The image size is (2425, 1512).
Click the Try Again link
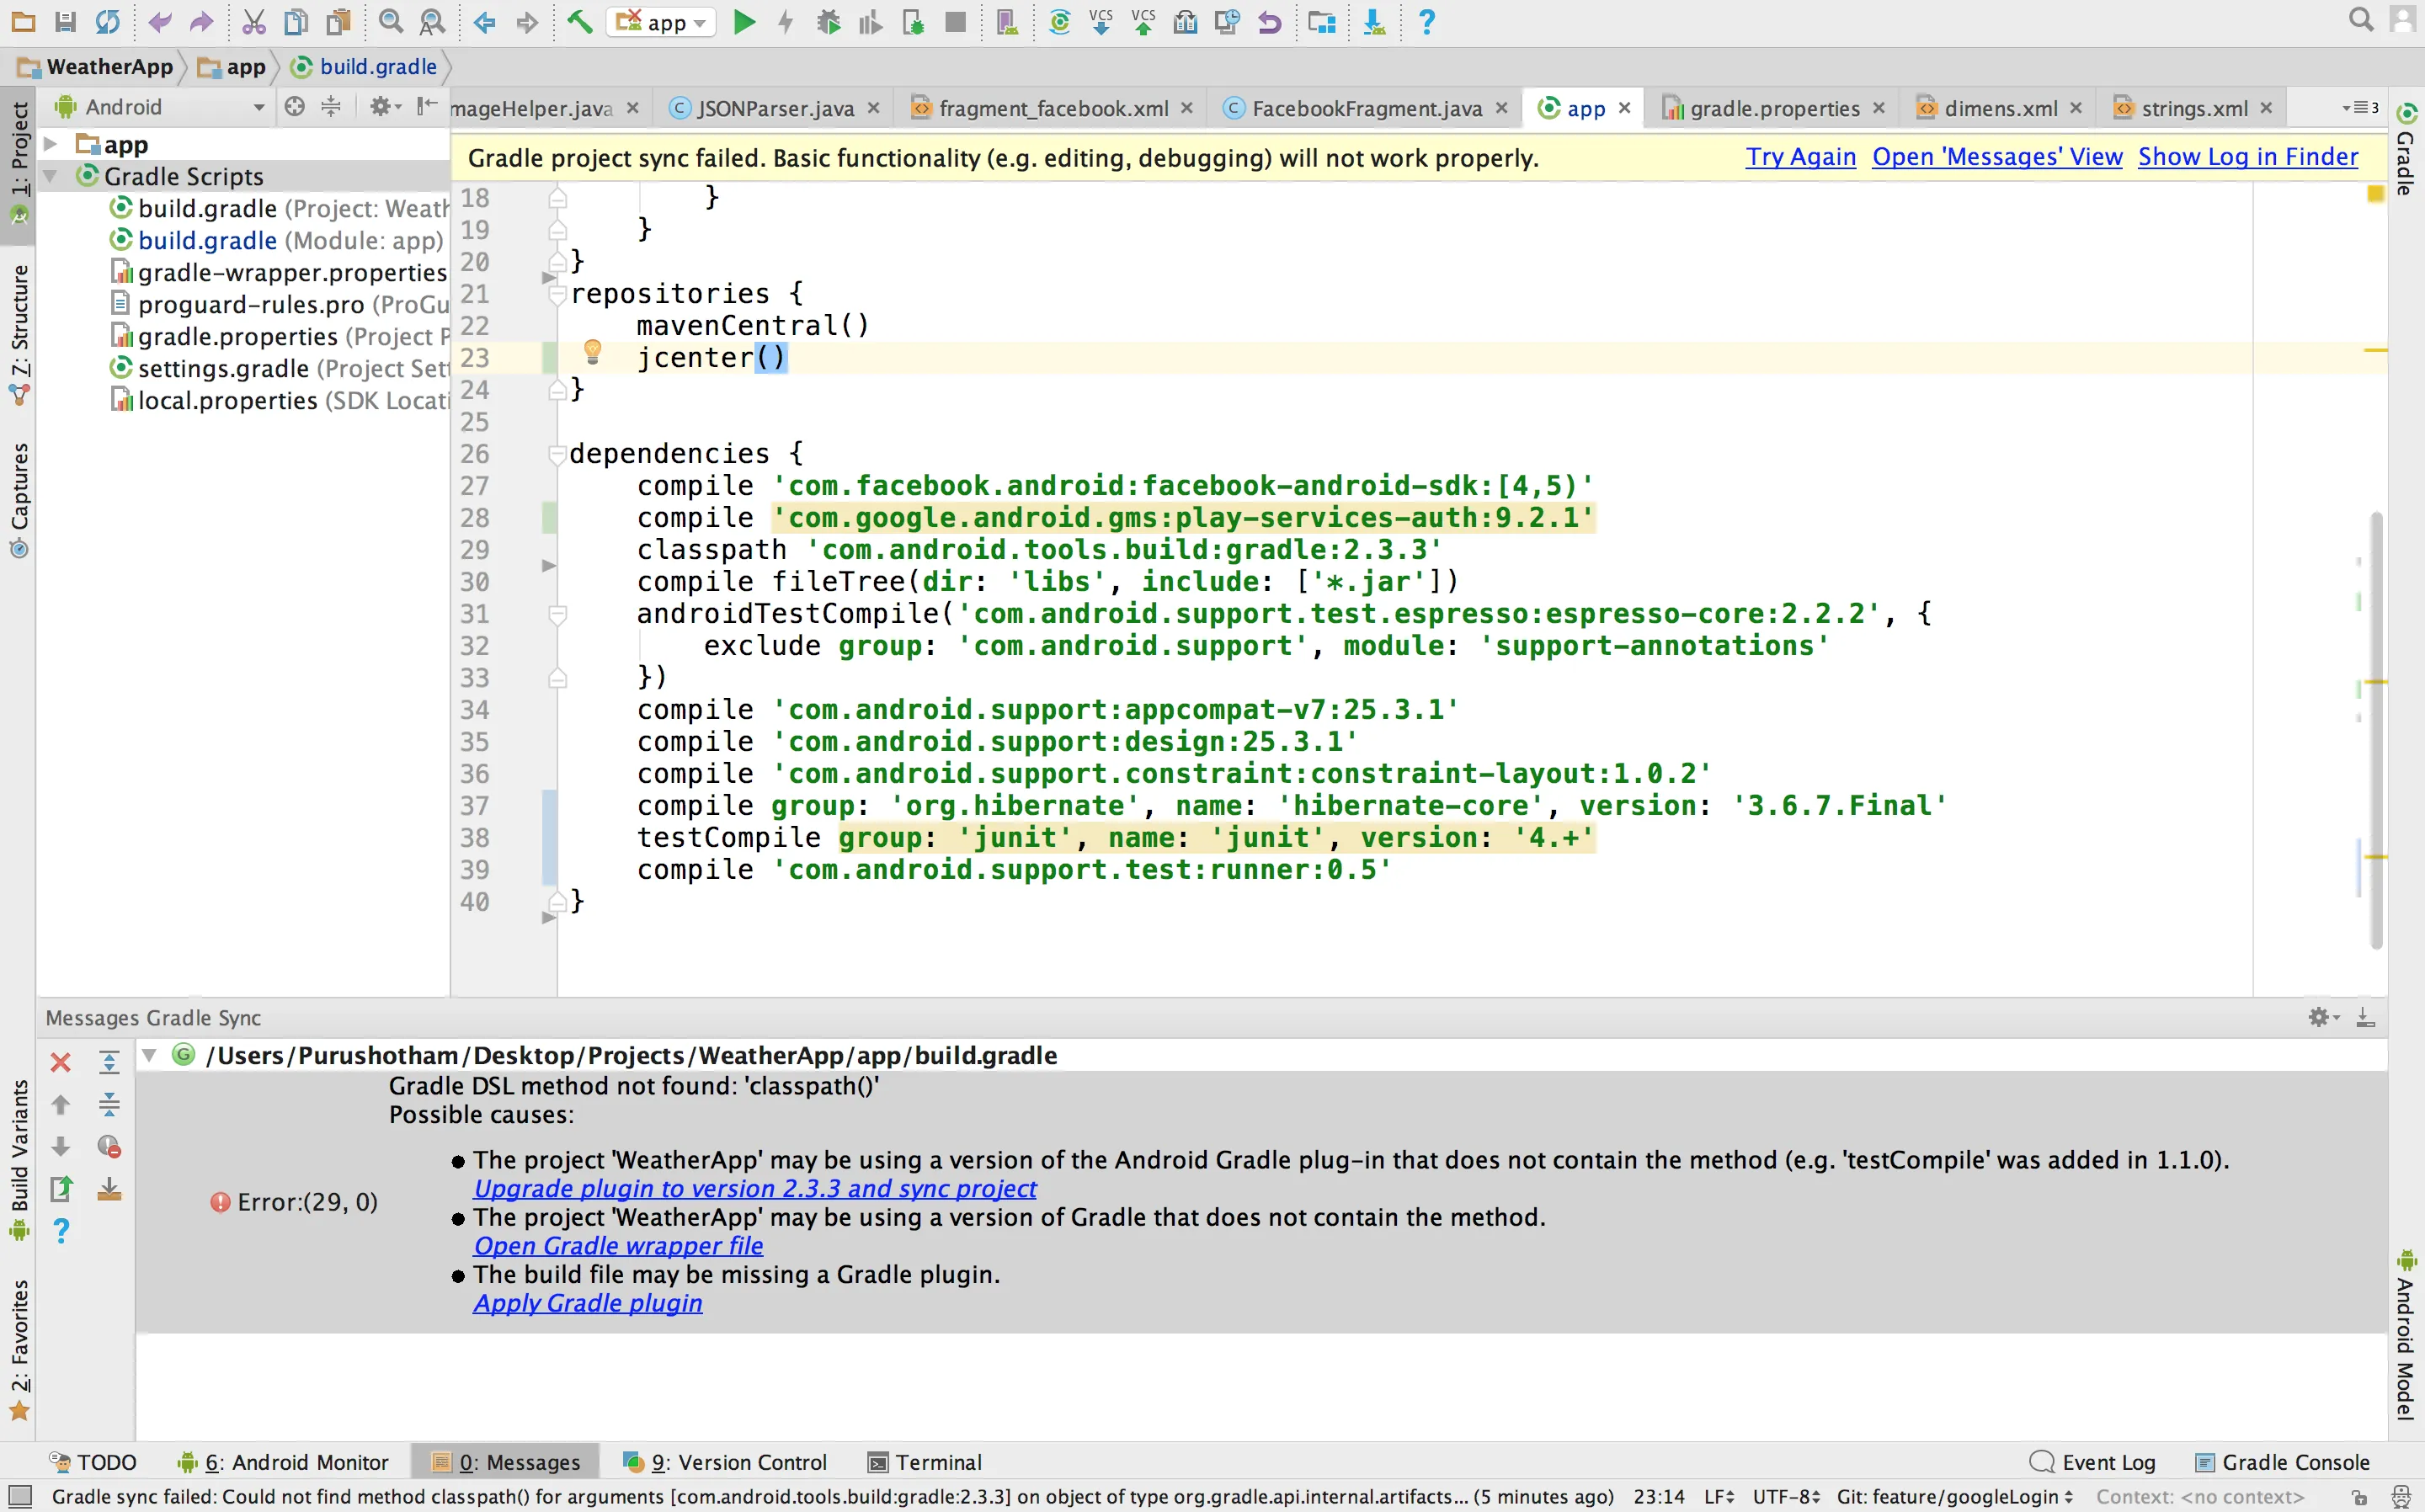pyautogui.click(x=1800, y=158)
